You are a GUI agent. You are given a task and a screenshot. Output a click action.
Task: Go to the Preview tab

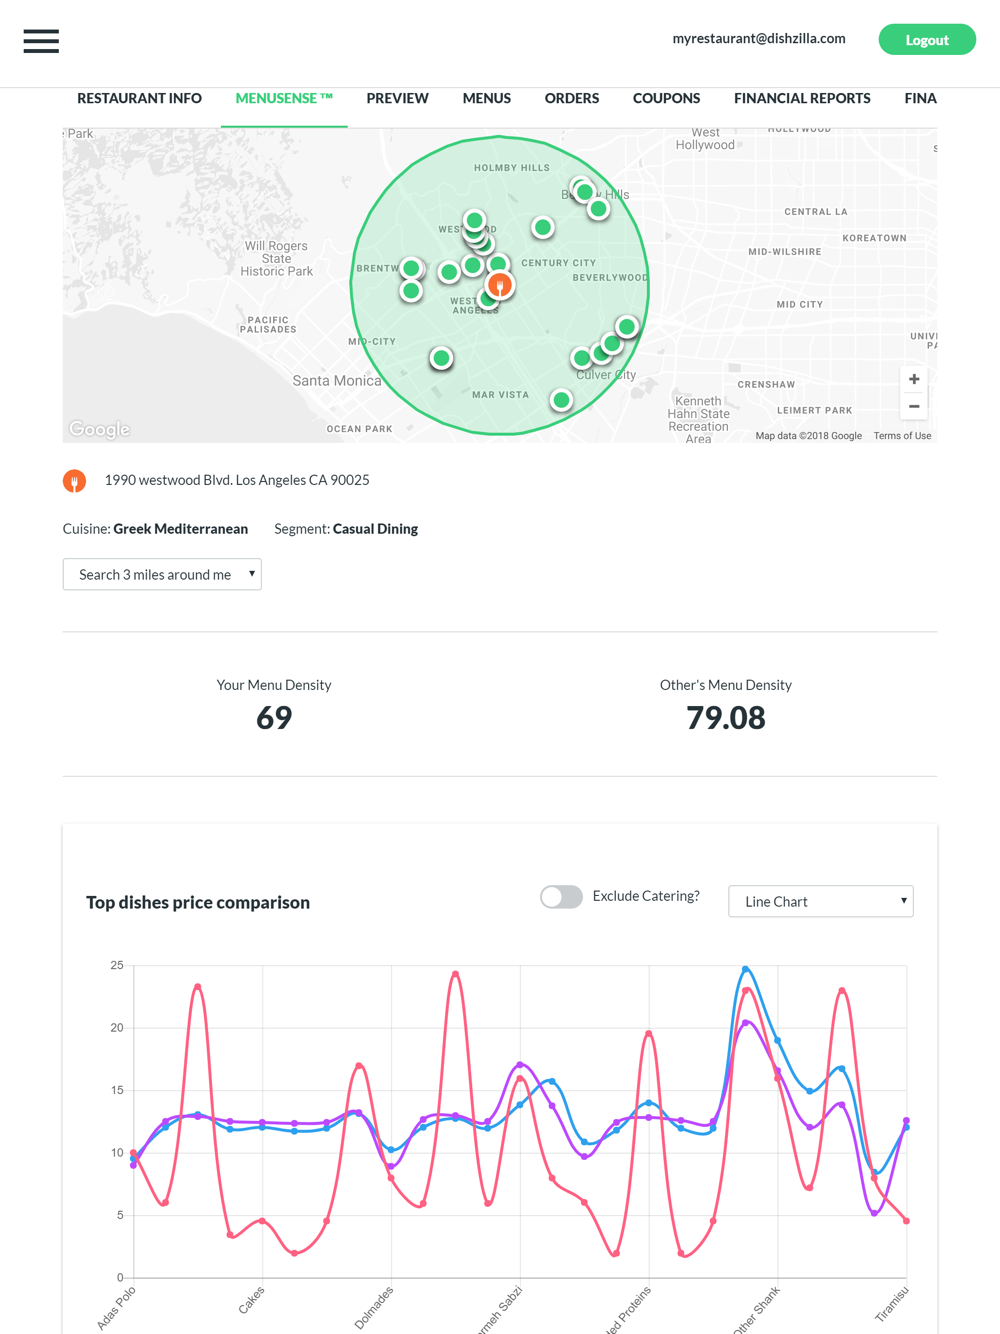click(x=397, y=98)
